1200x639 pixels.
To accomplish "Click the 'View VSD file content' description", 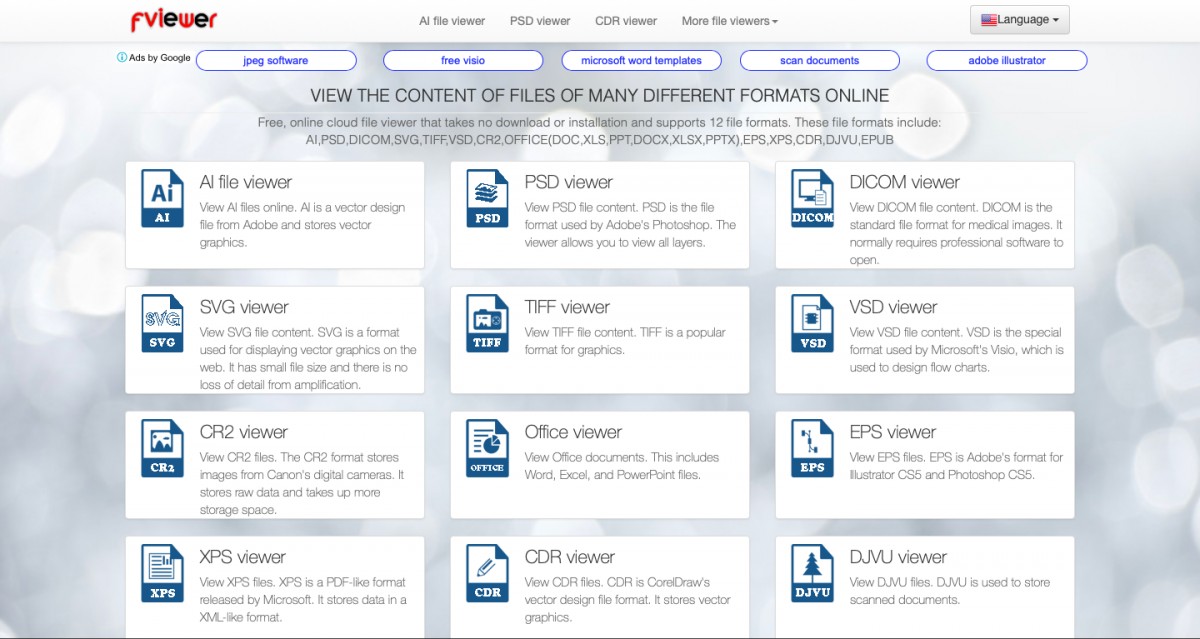I will coord(957,350).
